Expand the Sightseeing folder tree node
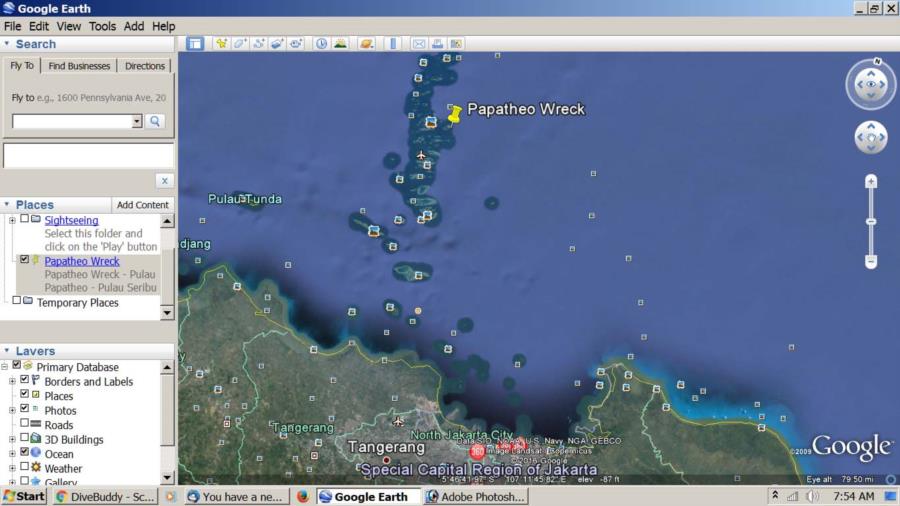900x506 pixels. [12, 220]
